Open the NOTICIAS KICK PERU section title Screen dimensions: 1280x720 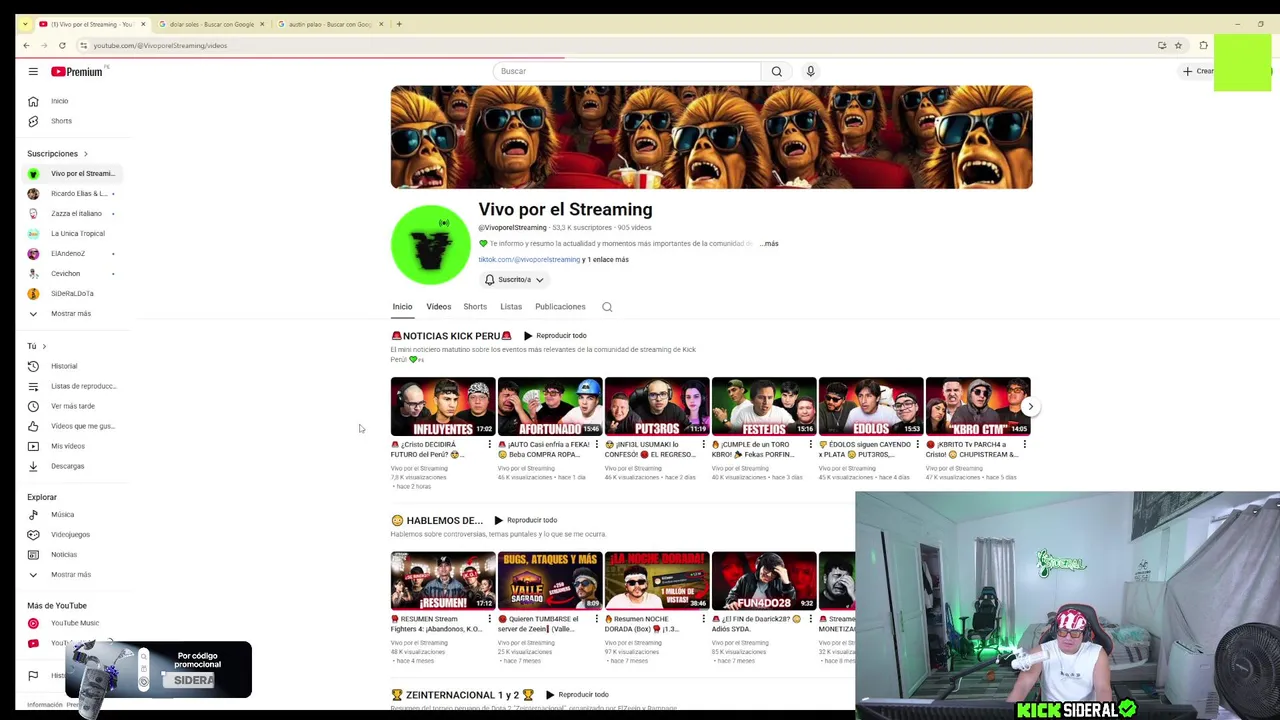451,336
